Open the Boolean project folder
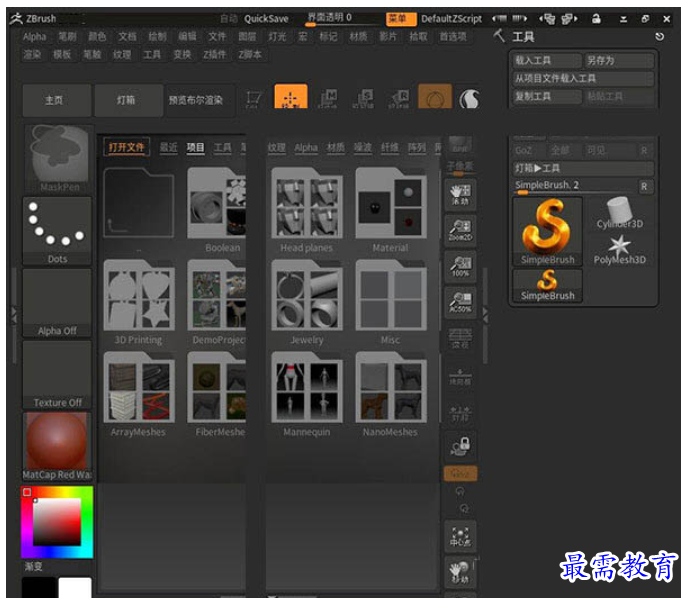Image resolution: width=684 pixels, height=598 pixels. point(222,204)
